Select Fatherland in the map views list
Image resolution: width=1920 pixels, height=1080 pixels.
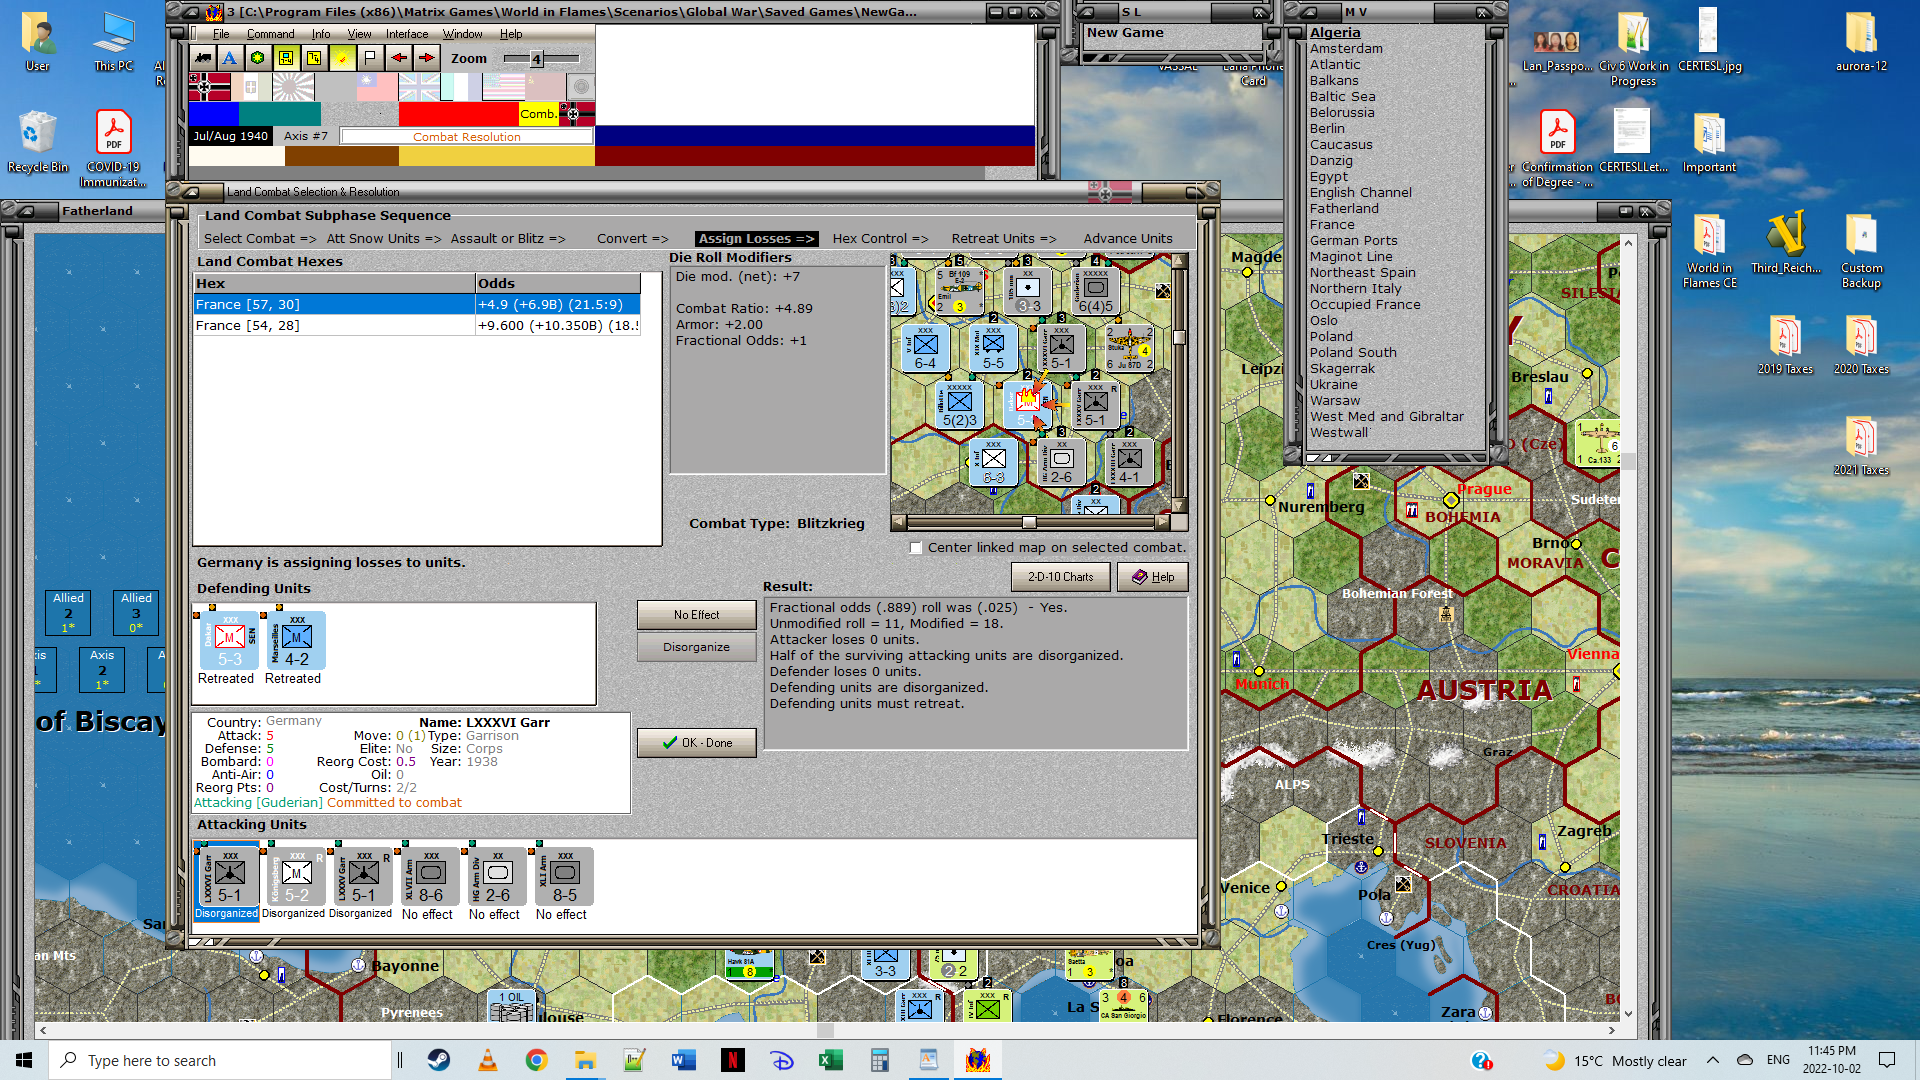[x=1344, y=209]
